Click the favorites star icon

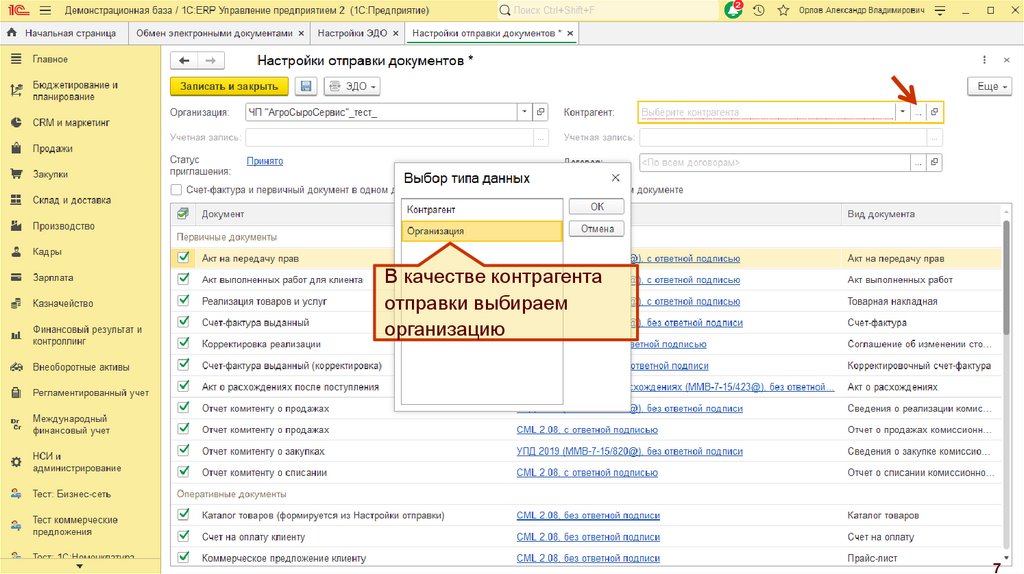point(780,10)
